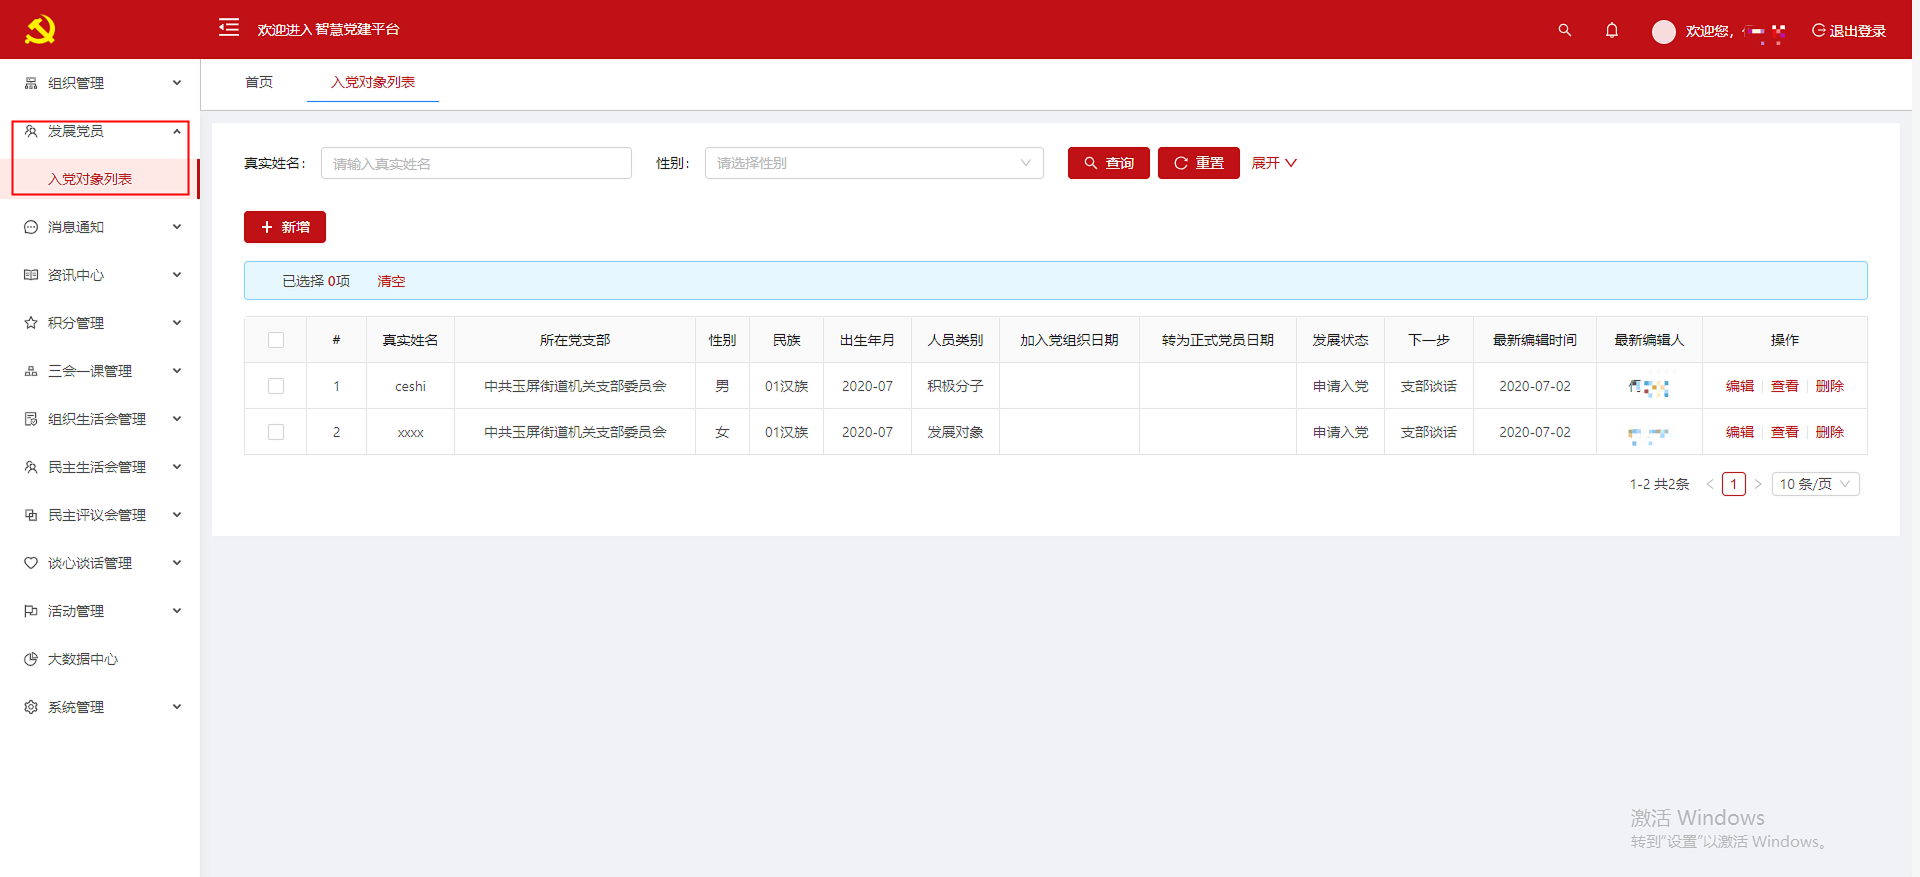Open 活动管理 menu item
The height and width of the screenshot is (877, 1920).
coord(100,611)
